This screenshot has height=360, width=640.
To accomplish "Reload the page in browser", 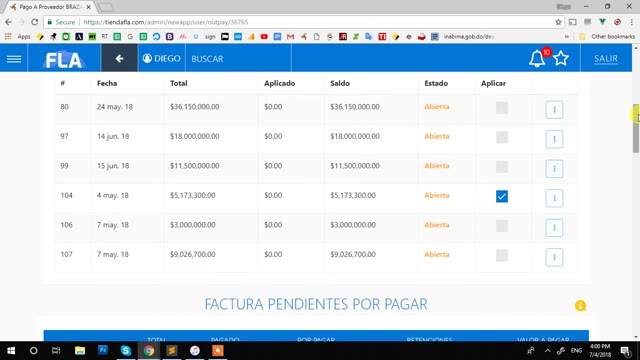I will tap(35, 22).
